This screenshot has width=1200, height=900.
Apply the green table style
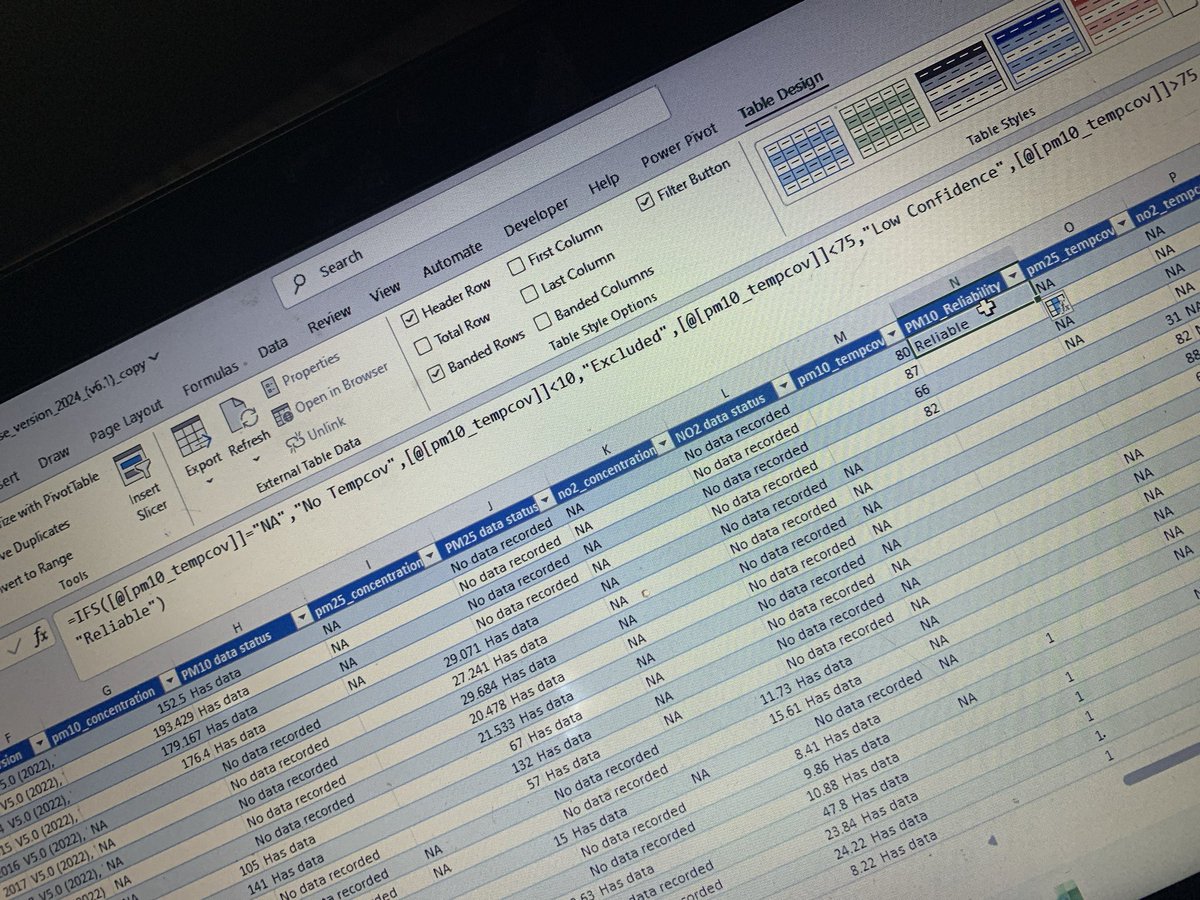tap(884, 119)
